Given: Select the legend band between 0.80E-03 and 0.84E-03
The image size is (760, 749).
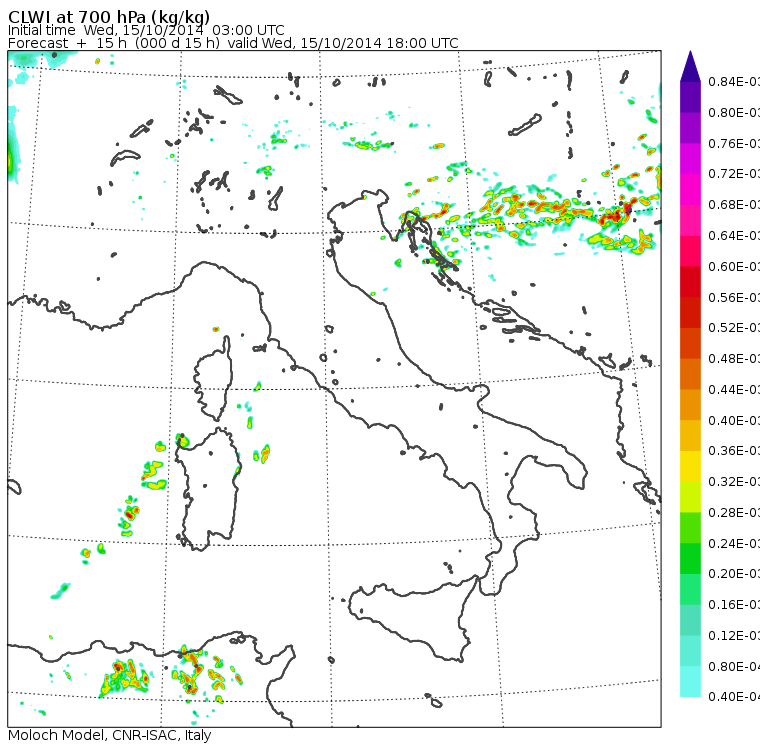Looking at the screenshot, I should pos(690,97).
